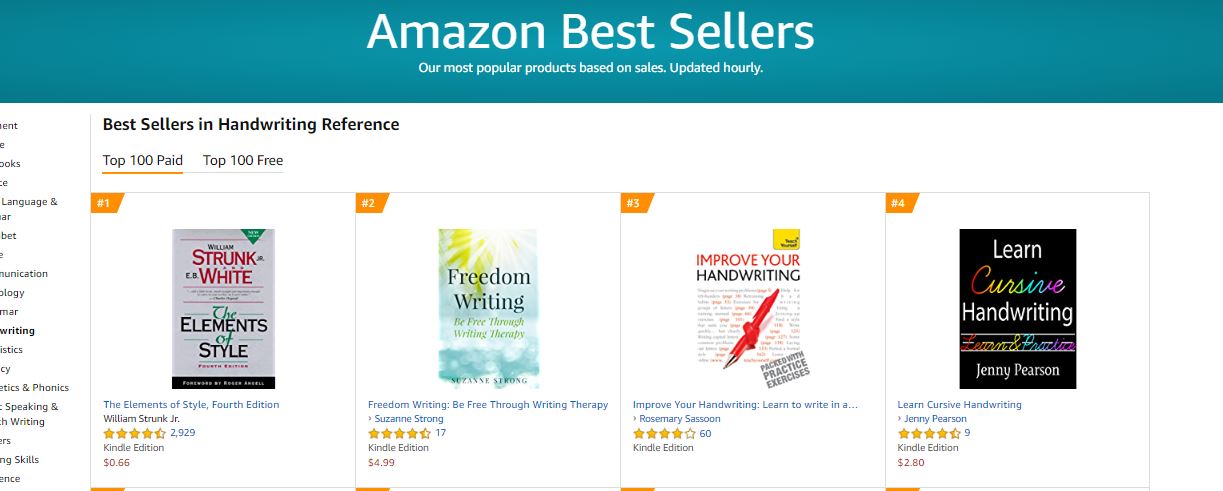This screenshot has width=1223, height=491.
Task: Click star rating for Improve Your Handwriting
Action: pyautogui.click(x=665, y=434)
